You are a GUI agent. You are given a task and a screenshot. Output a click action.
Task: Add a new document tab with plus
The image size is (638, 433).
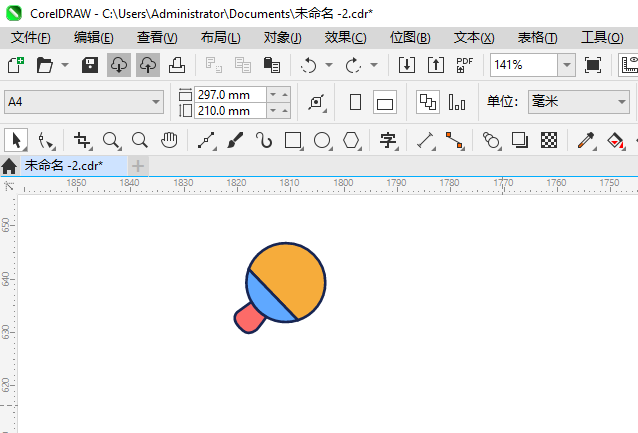pos(138,166)
